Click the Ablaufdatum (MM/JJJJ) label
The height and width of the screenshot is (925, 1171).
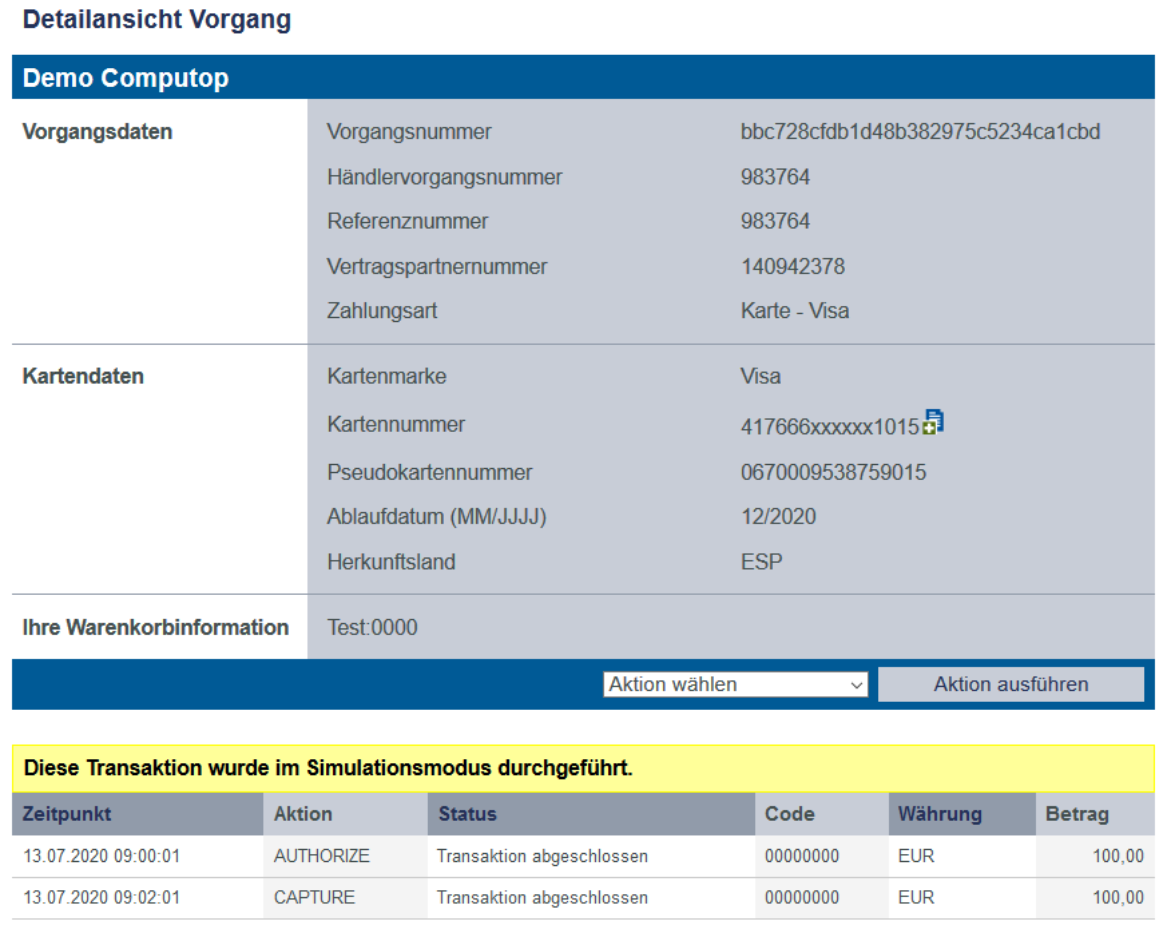click(437, 517)
